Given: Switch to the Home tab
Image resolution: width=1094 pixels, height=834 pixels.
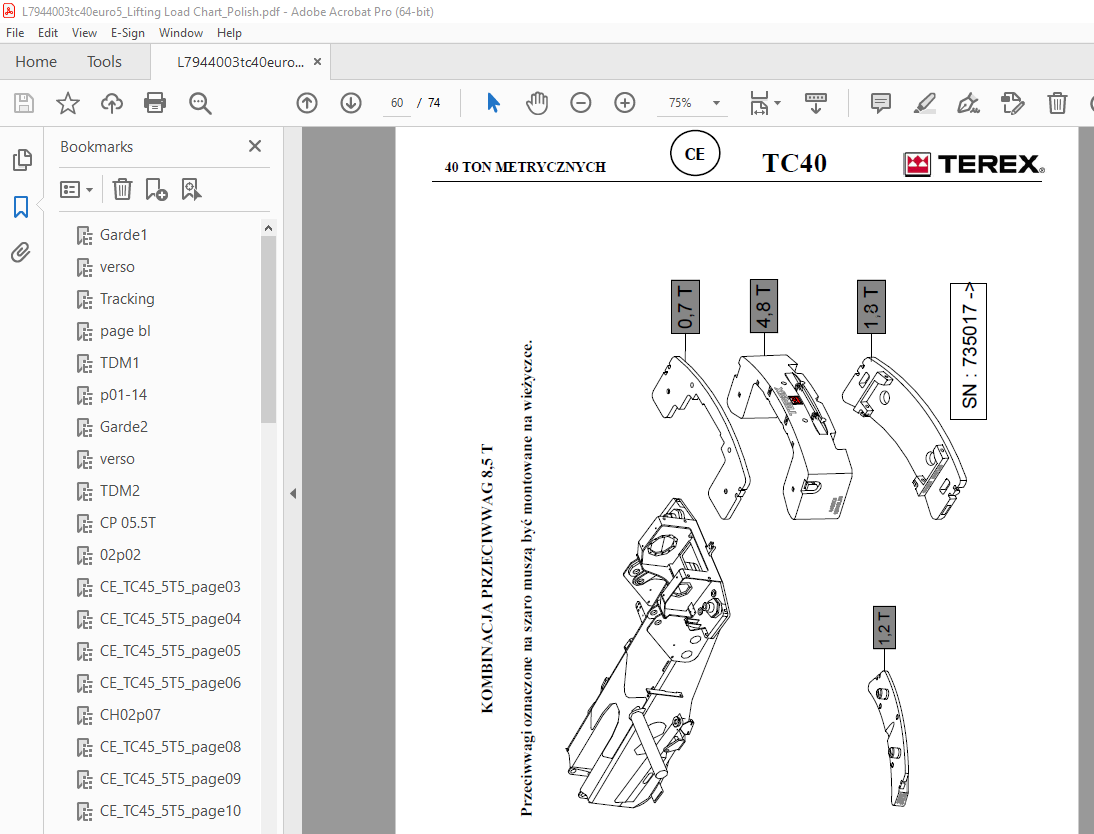Looking at the screenshot, I should pyautogui.click(x=36, y=61).
